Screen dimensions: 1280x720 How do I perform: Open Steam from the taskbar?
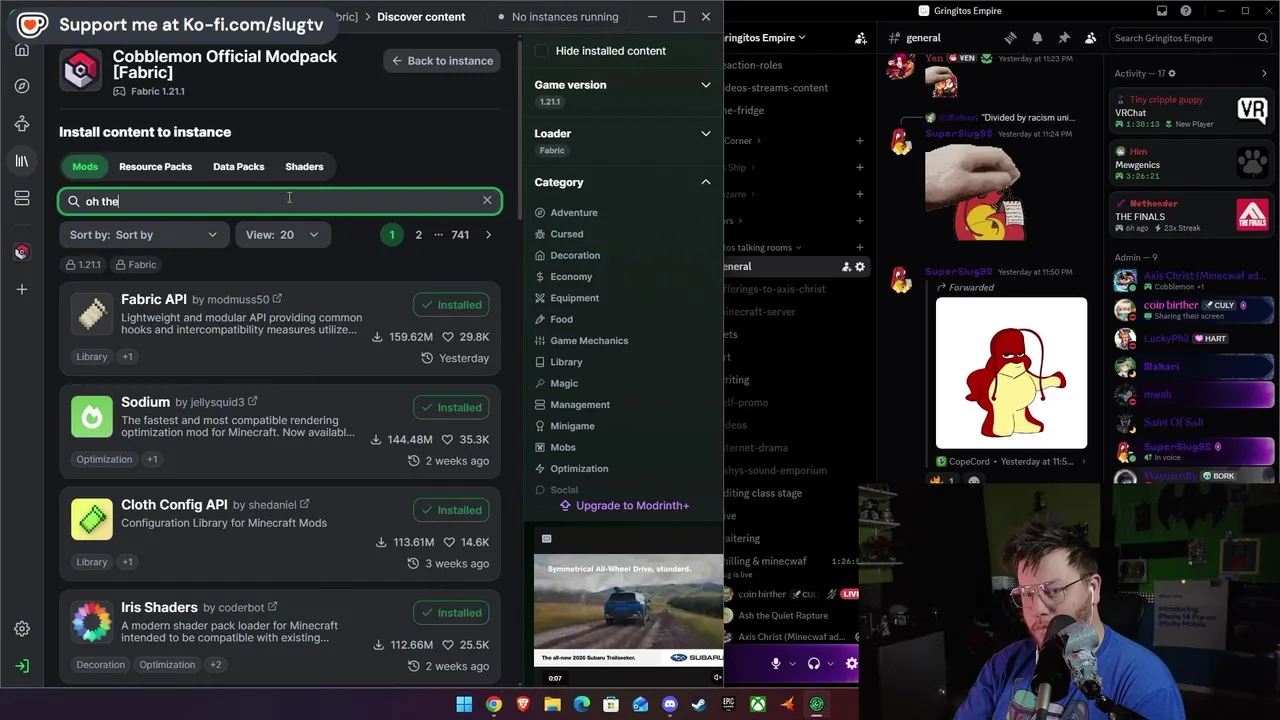click(x=699, y=704)
